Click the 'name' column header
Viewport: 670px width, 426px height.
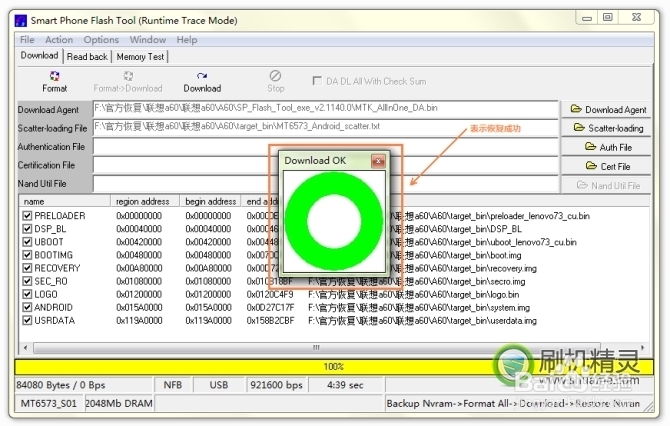click(65, 201)
